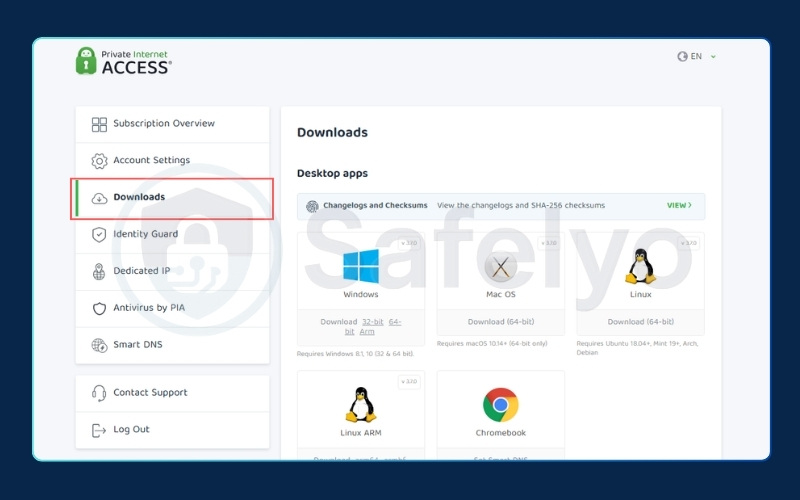Click the fingerprint Changelogs icon
This screenshot has width=800, height=500.
(x=312, y=206)
